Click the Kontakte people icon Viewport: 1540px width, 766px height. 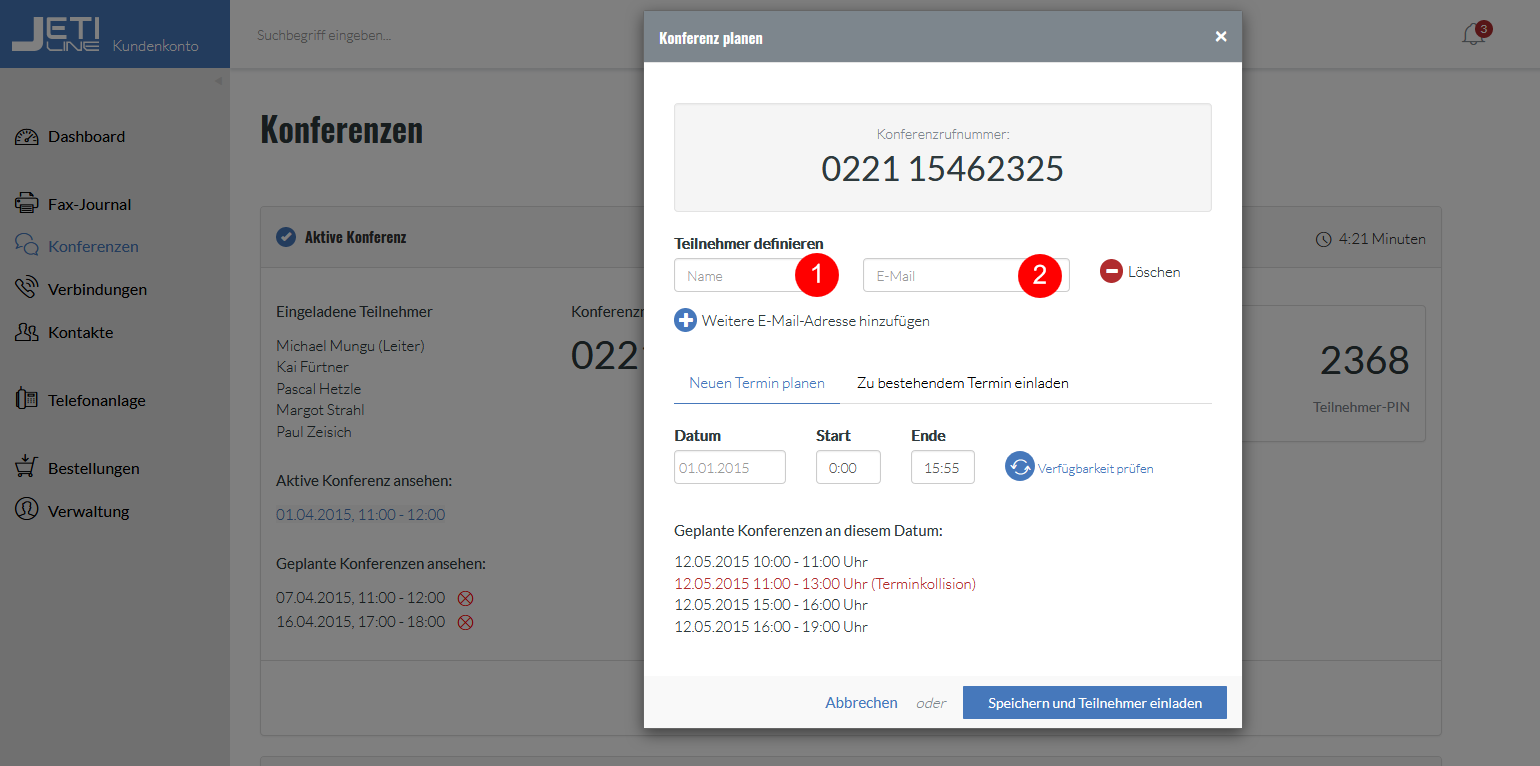(x=27, y=332)
